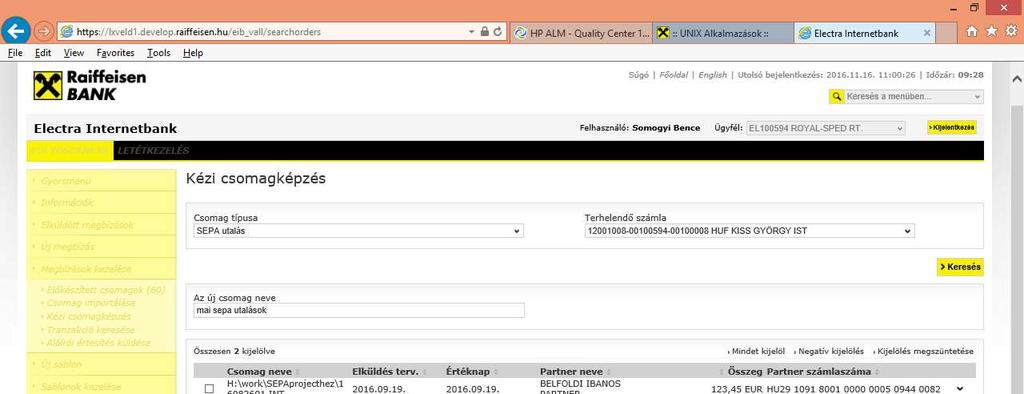The width and height of the screenshot is (1024, 394).
Task: Open the Help menu
Action: 193,53
